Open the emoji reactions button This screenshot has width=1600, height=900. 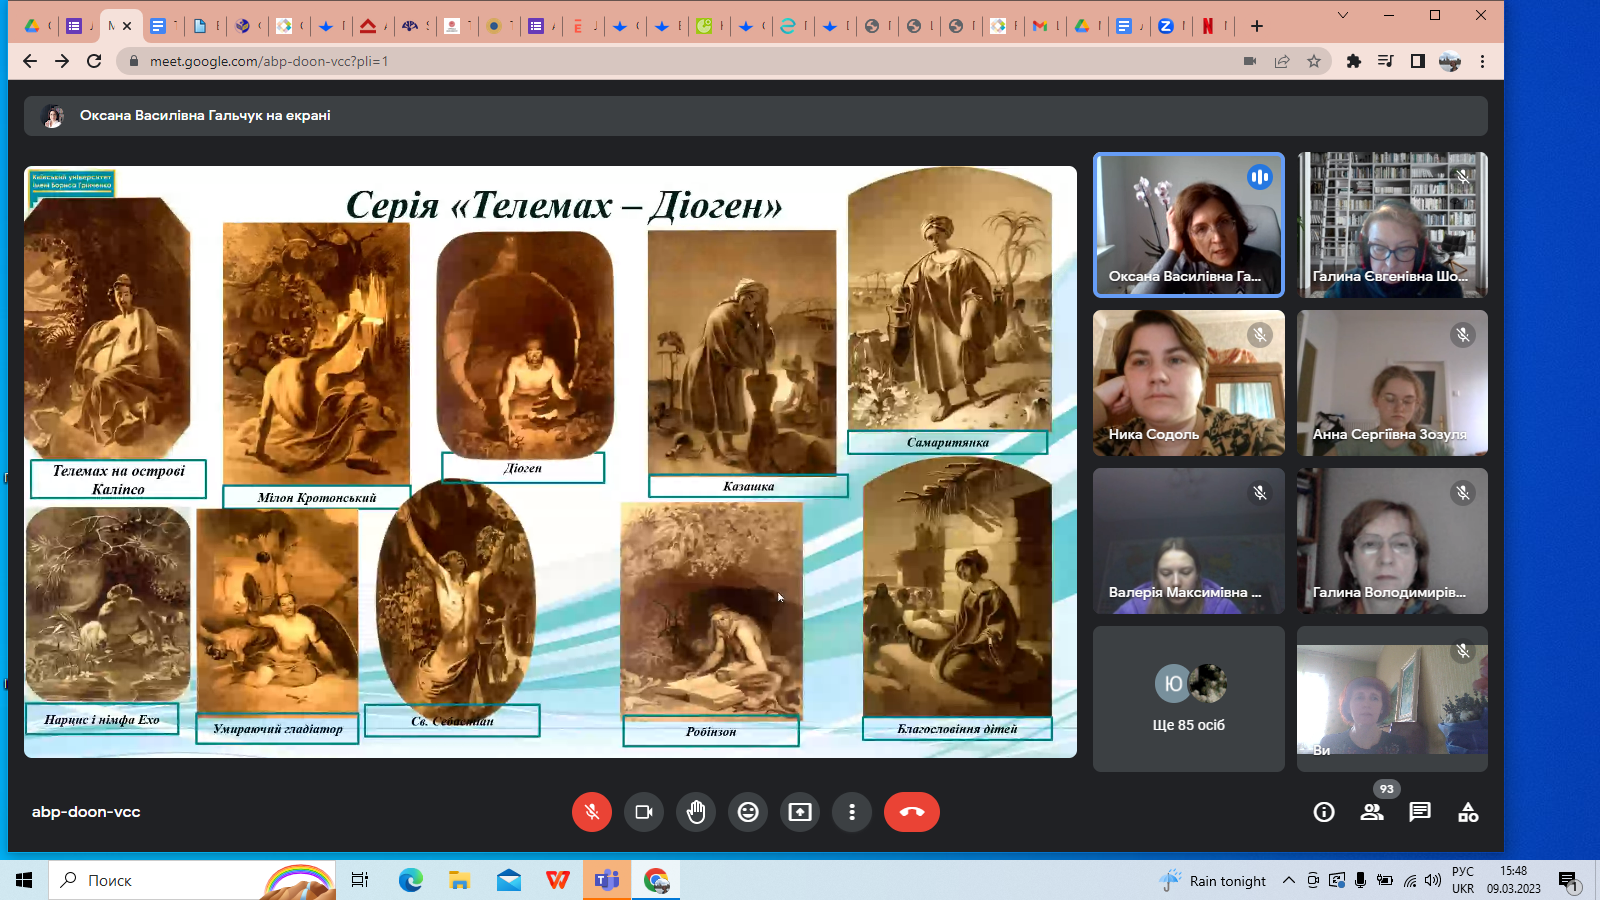pos(748,812)
